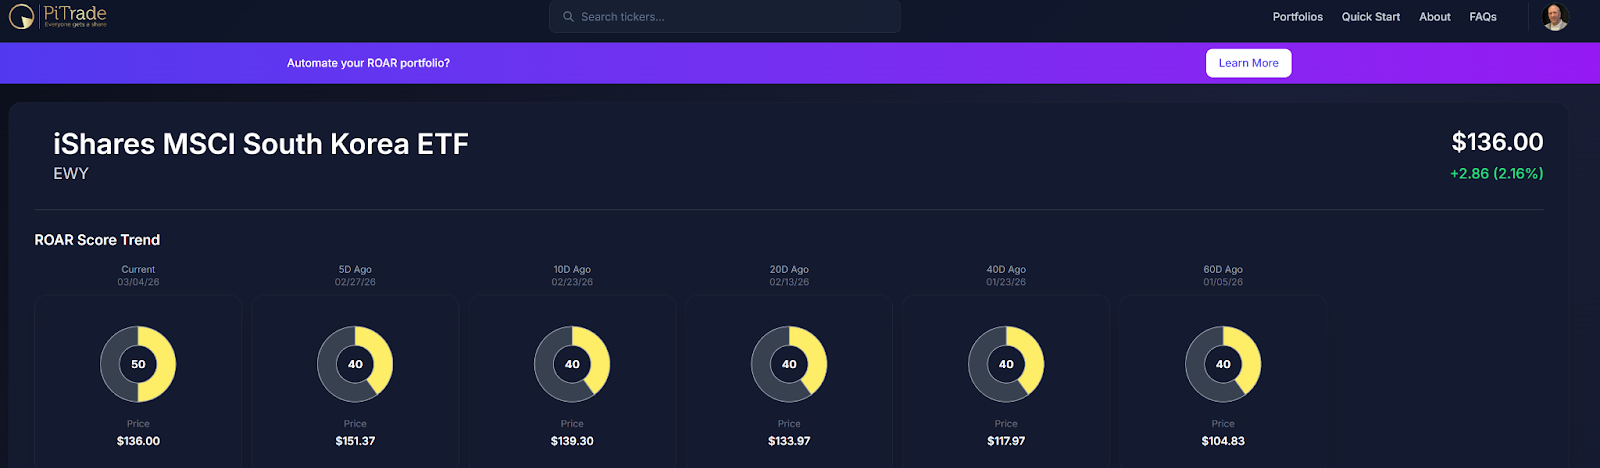Open the Portfolios menu item
The width and height of the screenshot is (1600, 468).
(1297, 17)
